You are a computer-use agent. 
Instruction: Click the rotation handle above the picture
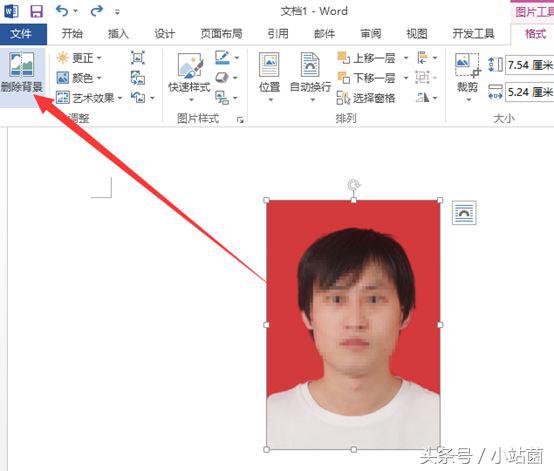coord(353,184)
